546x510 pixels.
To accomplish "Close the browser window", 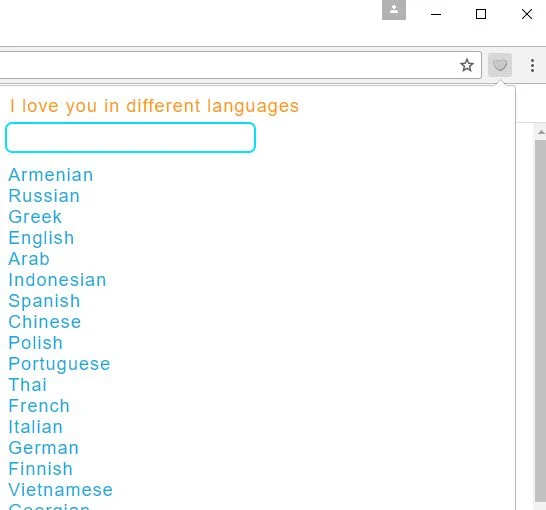I will pyautogui.click(x=526, y=14).
